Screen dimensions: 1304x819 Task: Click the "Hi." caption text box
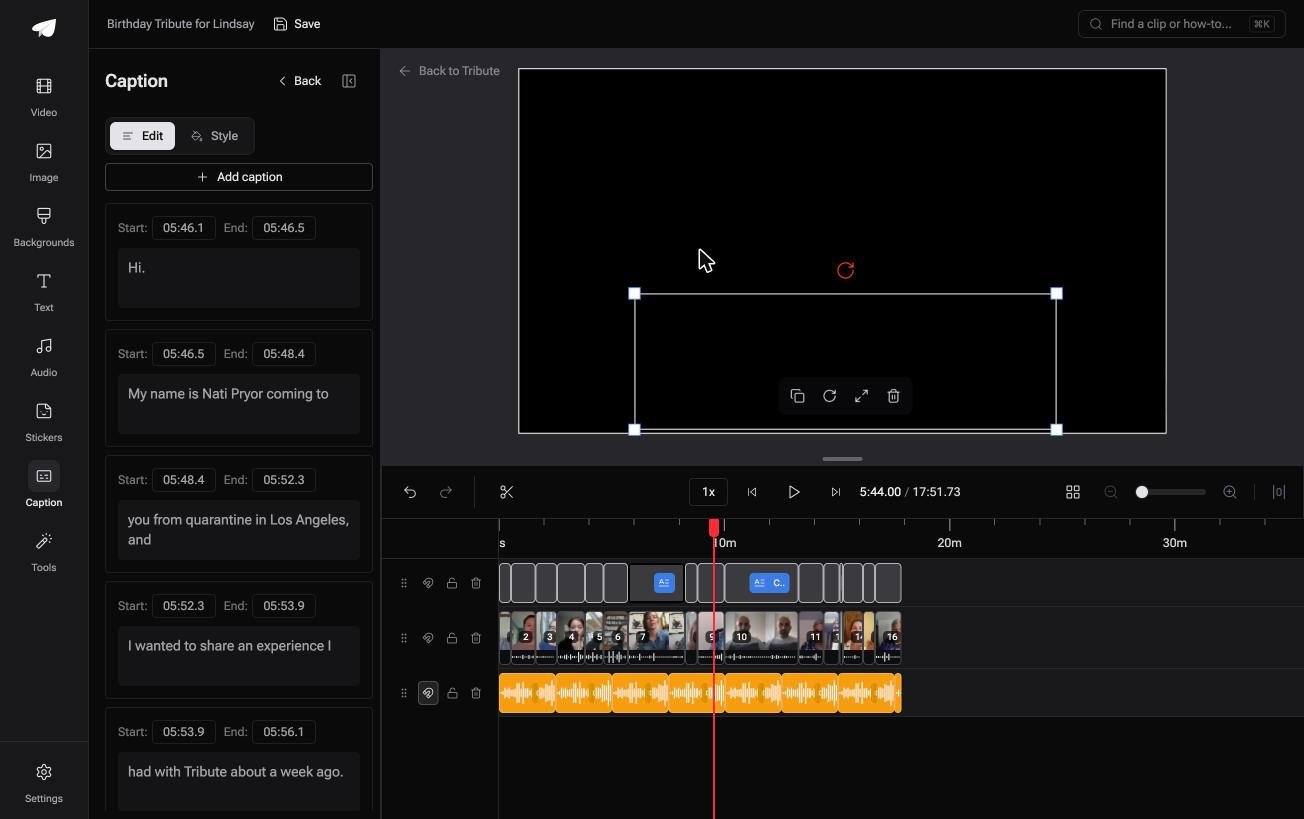239,278
